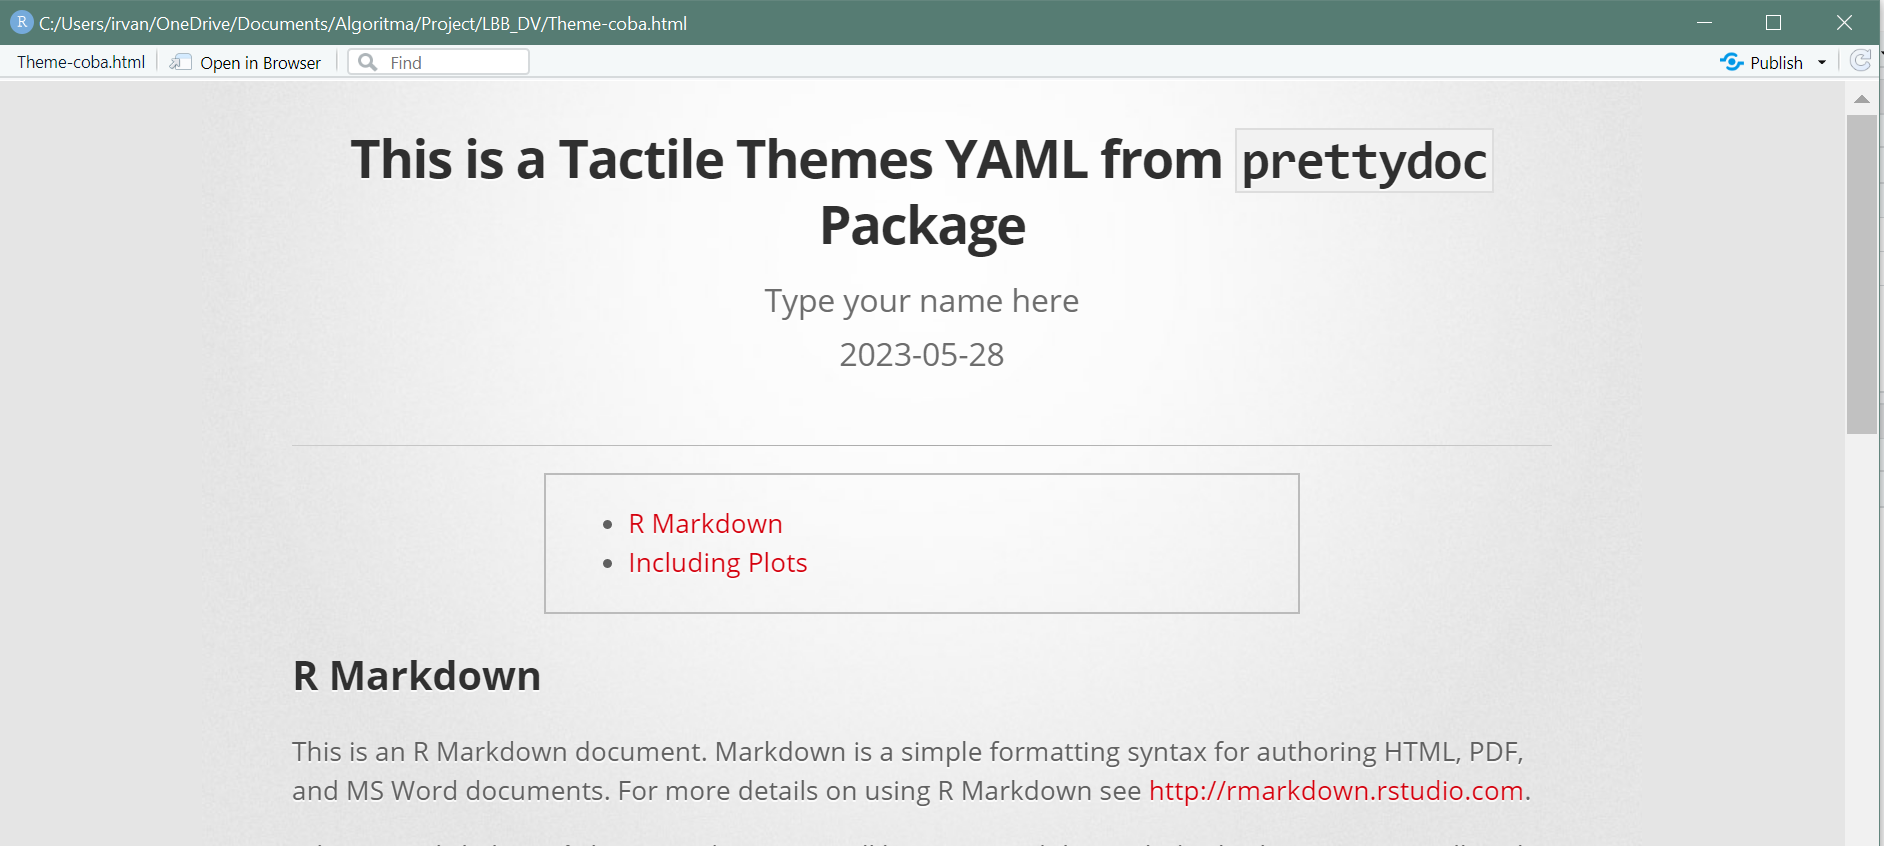Click the blue Publish icon
This screenshot has height=846, width=1884.
tap(1731, 62)
